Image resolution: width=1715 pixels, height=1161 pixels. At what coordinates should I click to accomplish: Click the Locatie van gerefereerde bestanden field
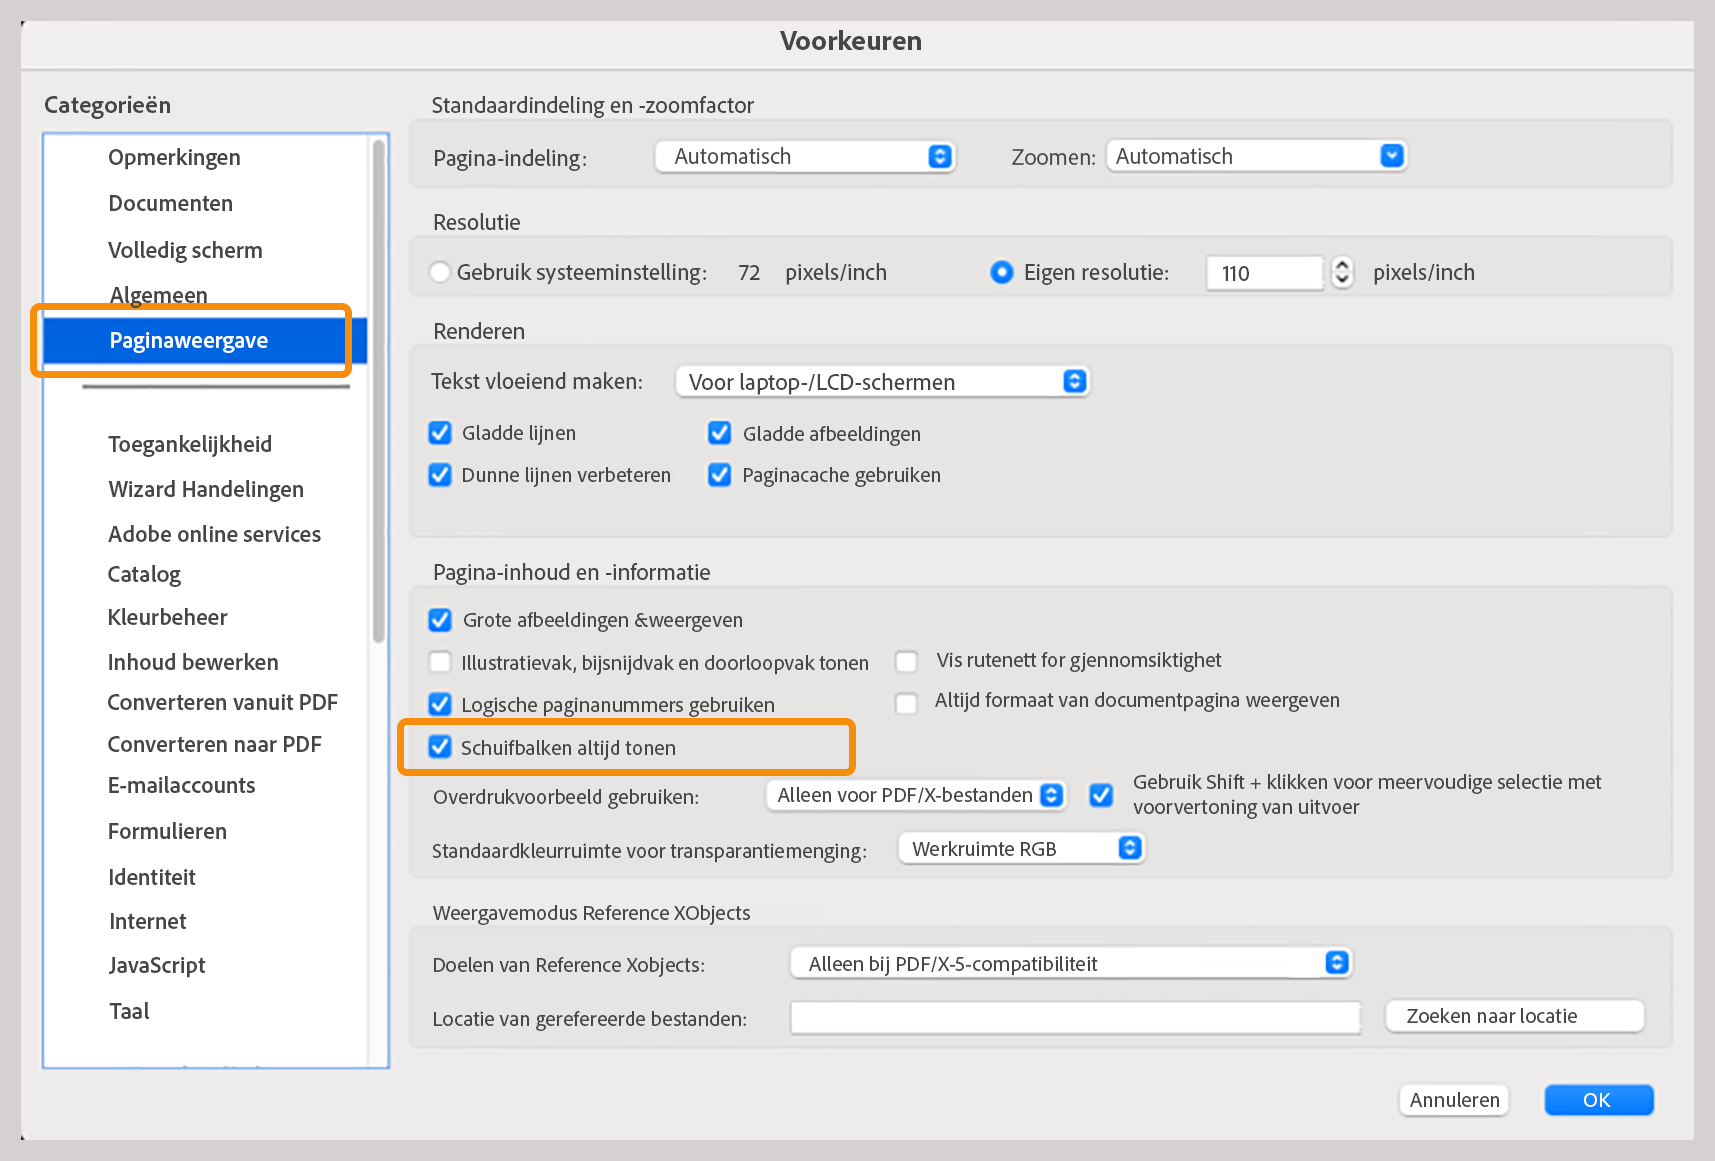(x=1074, y=1017)
